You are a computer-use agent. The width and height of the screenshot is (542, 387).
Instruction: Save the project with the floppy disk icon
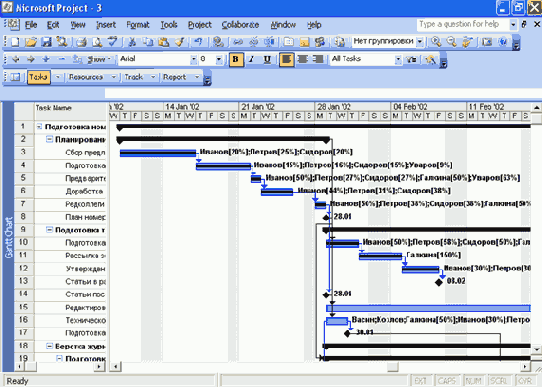(x=46, y=42)
